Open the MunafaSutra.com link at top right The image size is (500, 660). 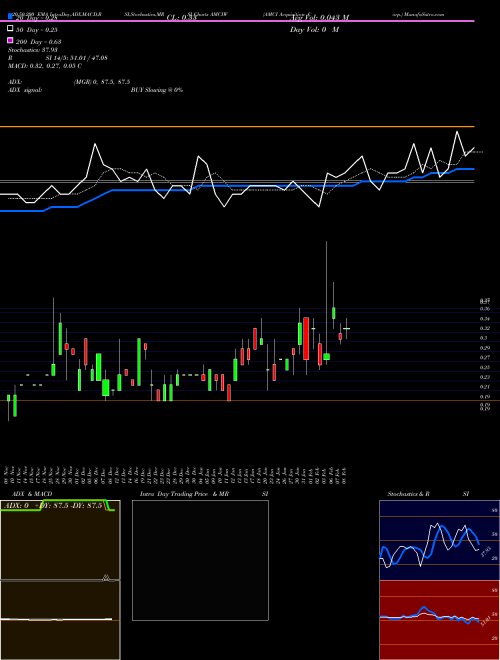point(418,14)
